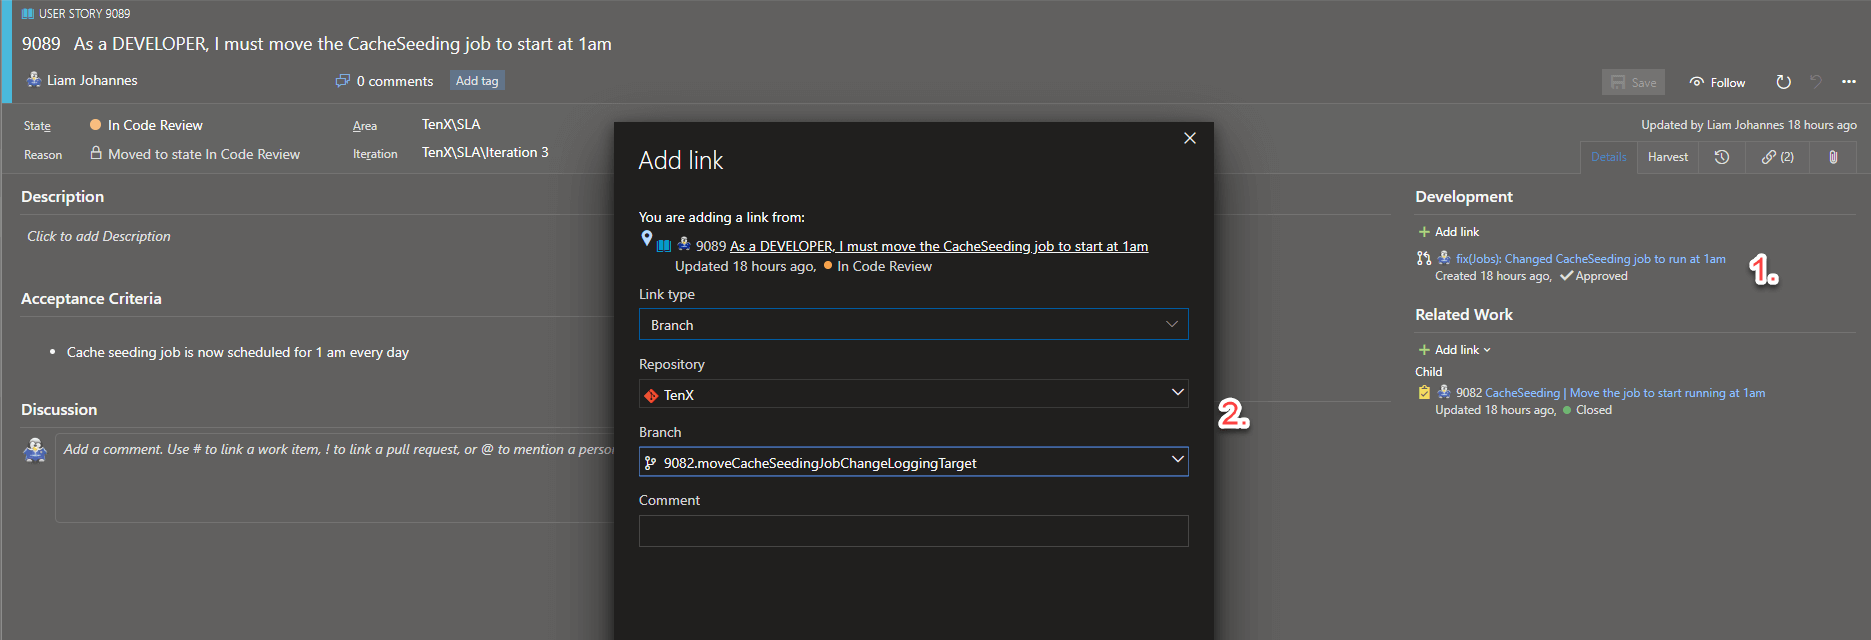Open the History tab icon

coord(1722,157)
